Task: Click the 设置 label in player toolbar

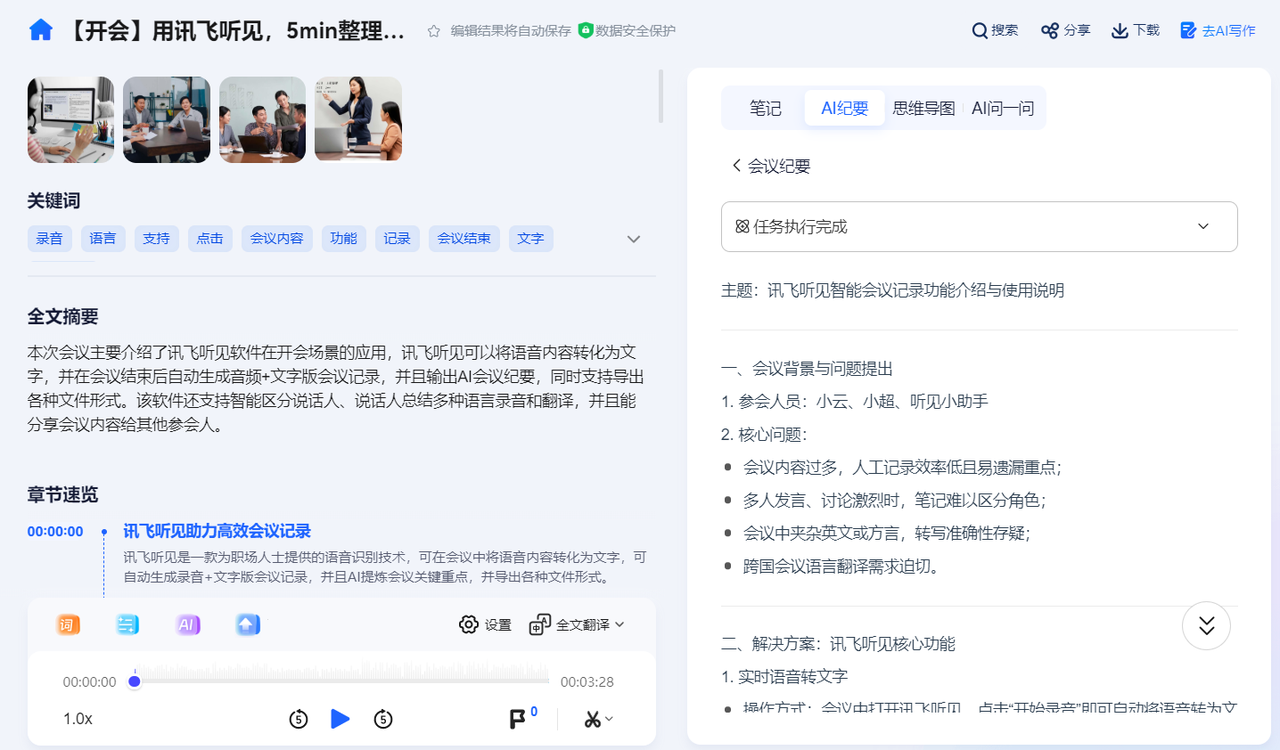Action: click(x=498, y=625)
